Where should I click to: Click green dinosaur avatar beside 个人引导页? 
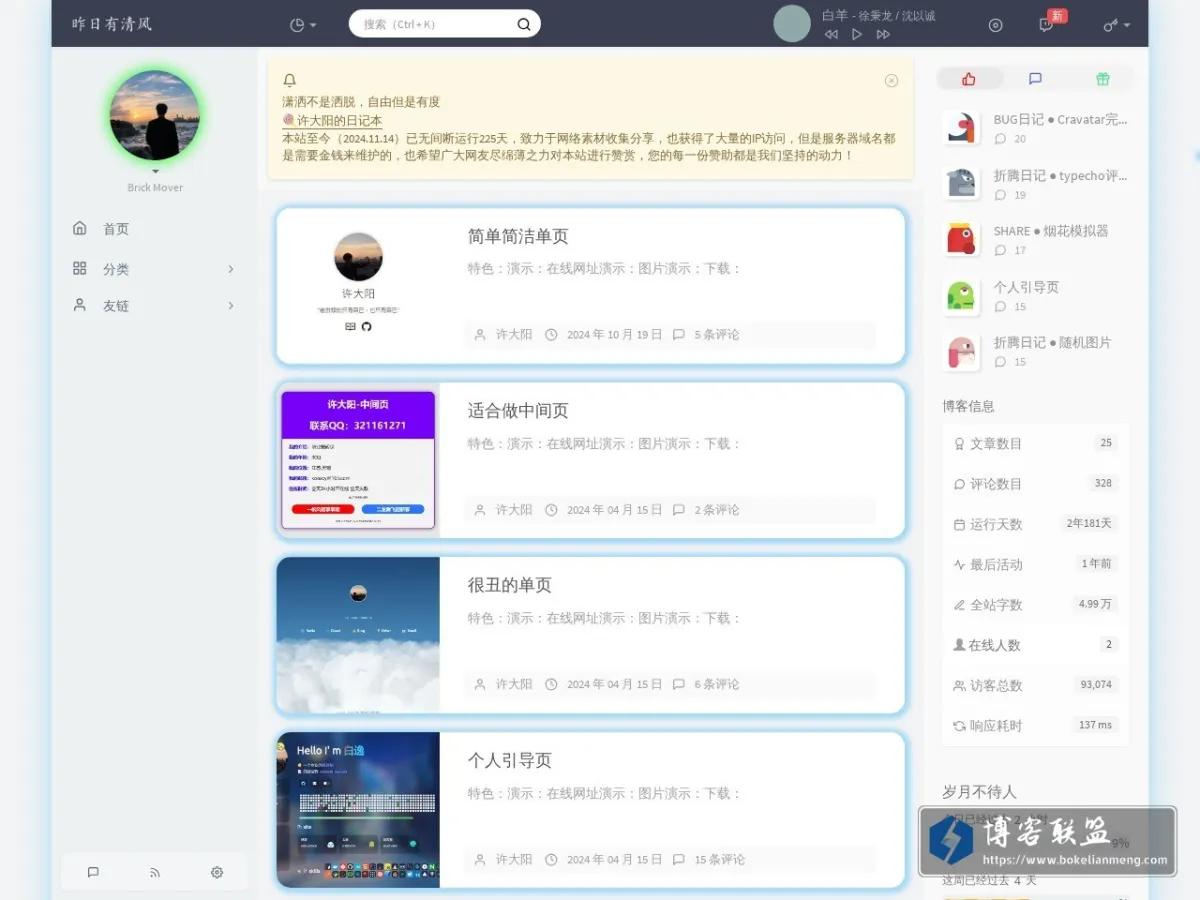coord(961,296)
